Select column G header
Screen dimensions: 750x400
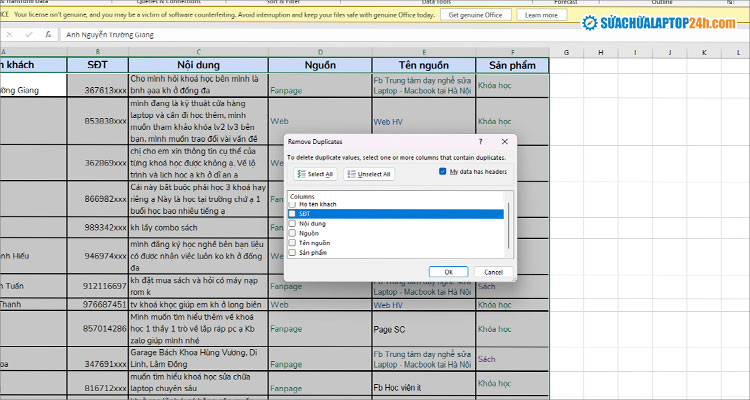point(566,52)
